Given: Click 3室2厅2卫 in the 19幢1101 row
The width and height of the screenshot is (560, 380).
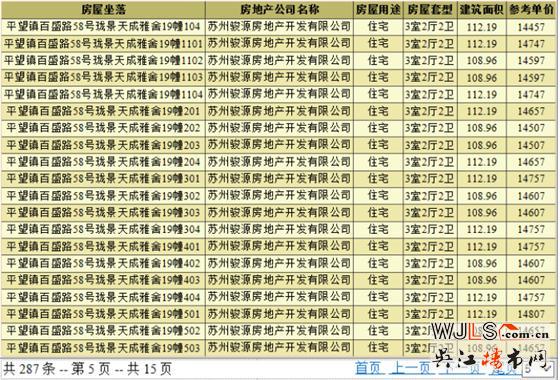Looking at the screenshot, I should [430, 44].
